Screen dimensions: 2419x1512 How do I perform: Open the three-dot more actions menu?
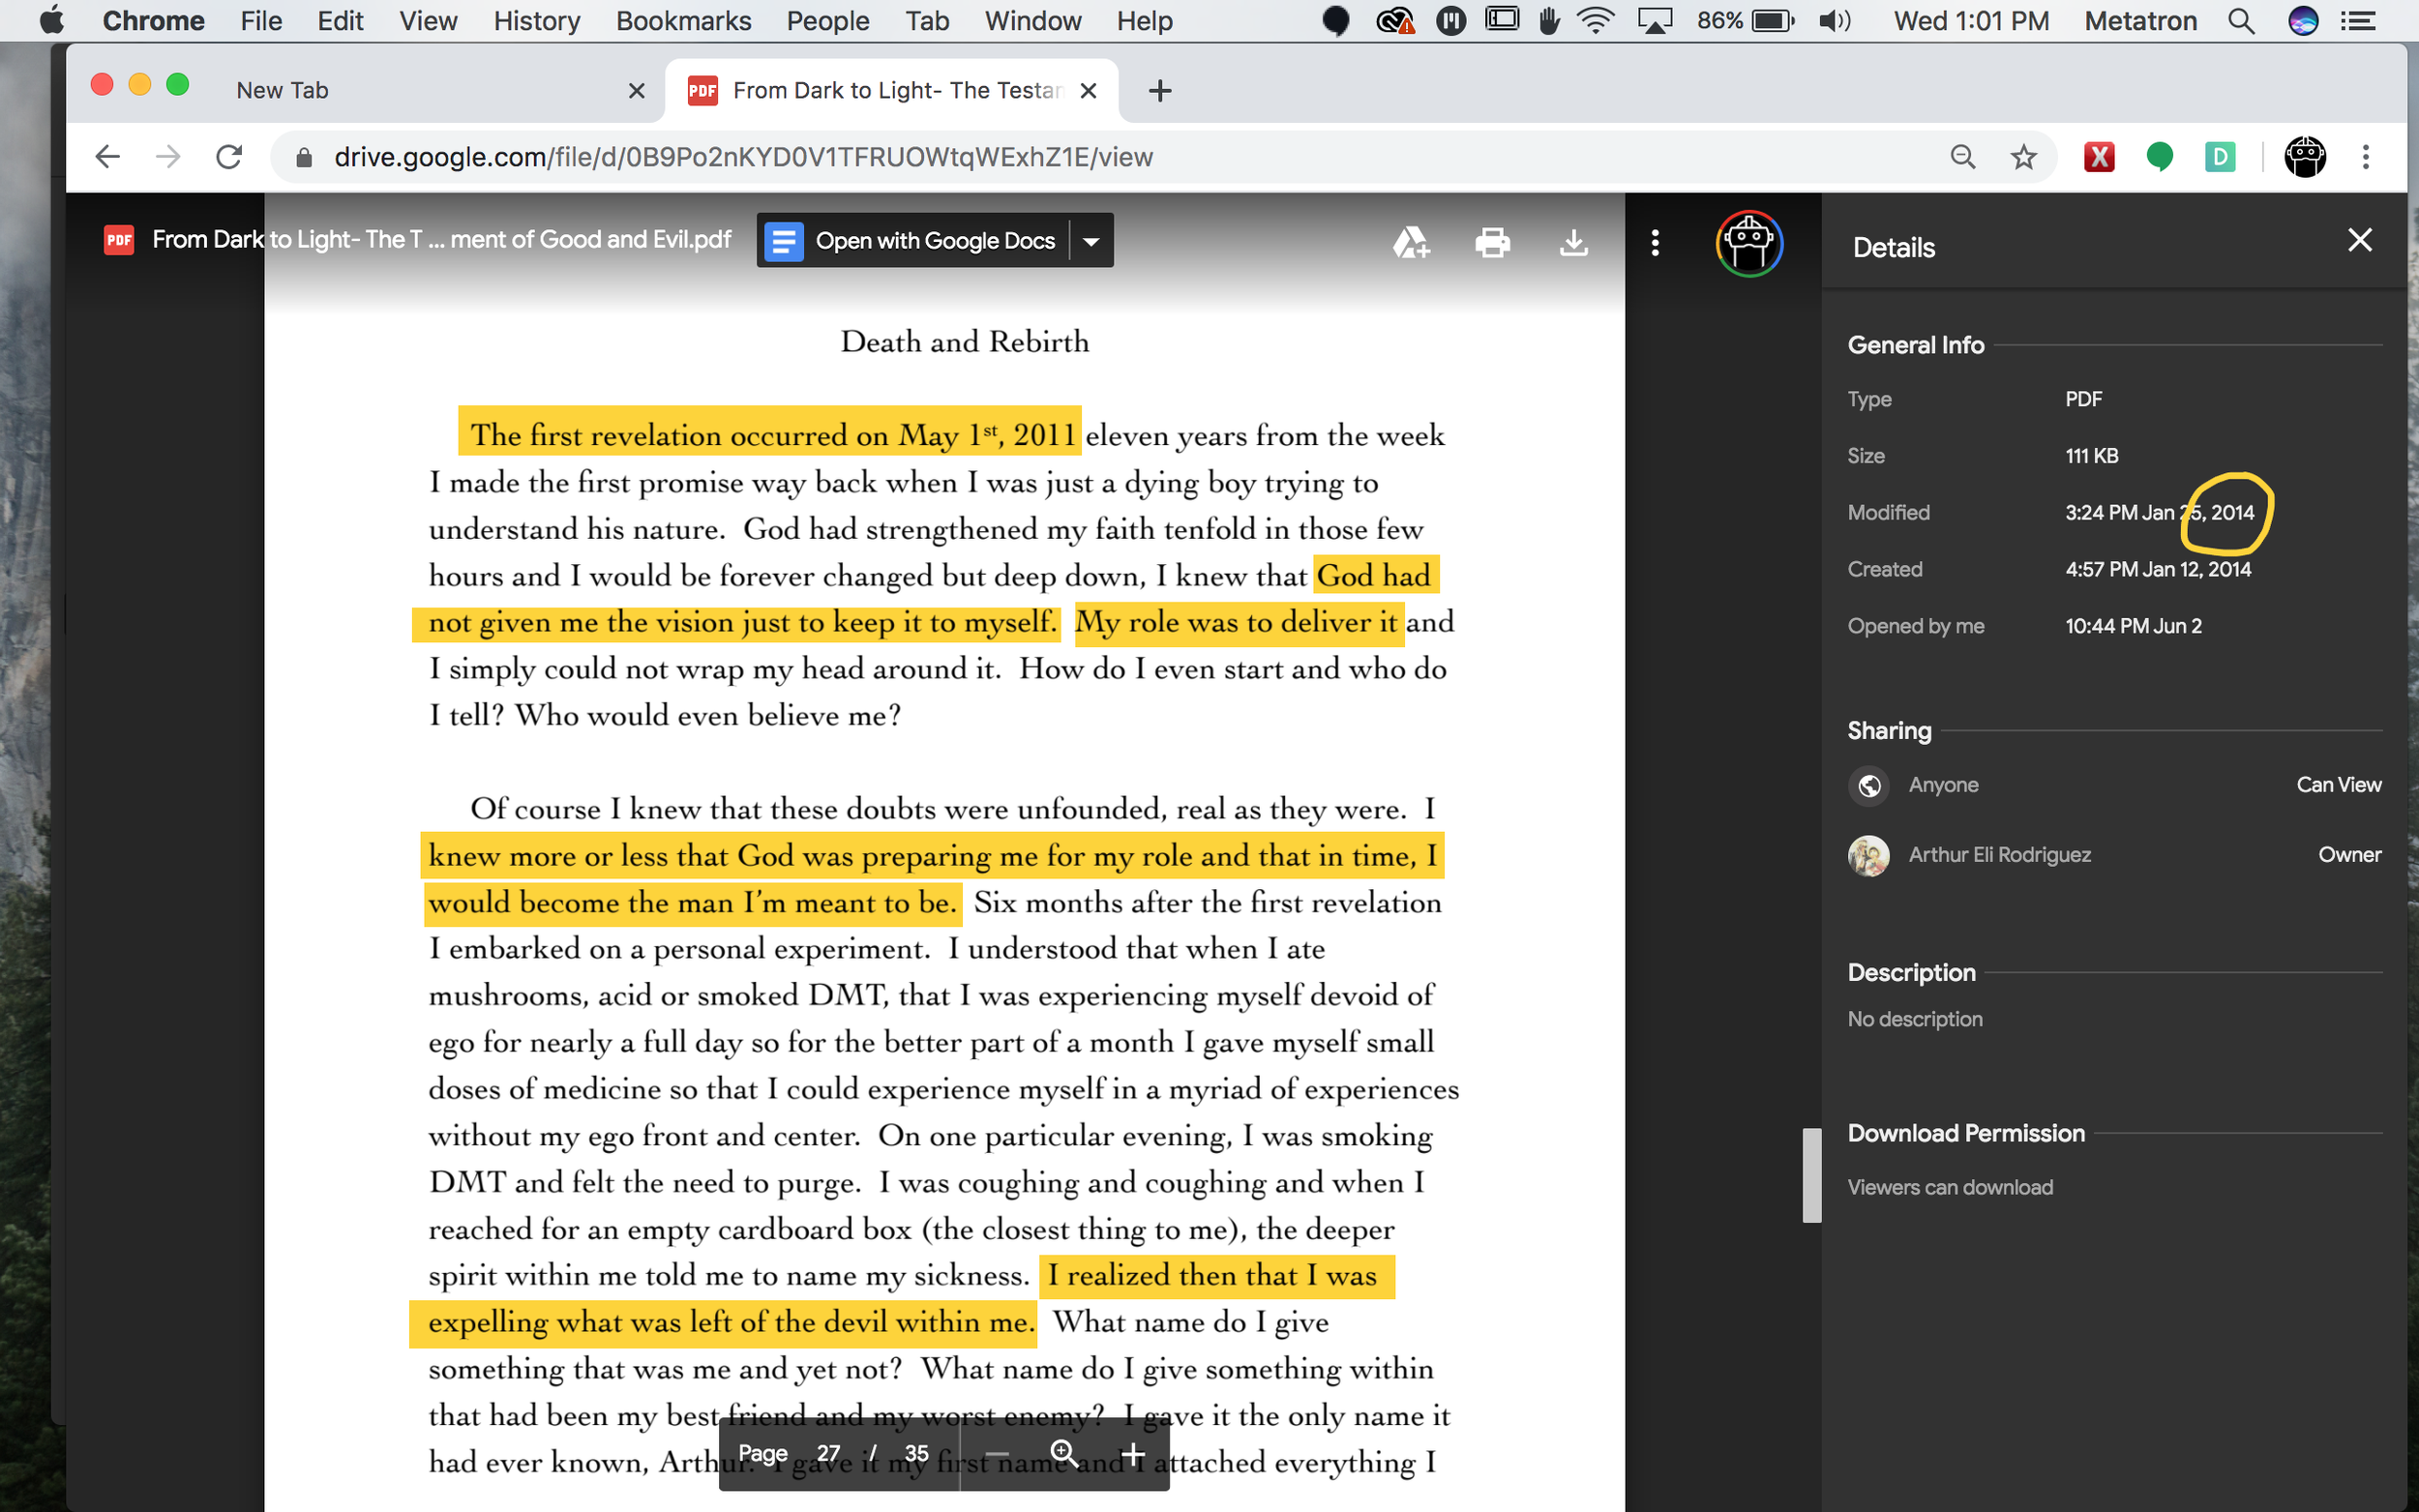pyautogui.click(x=1655, y=242)
